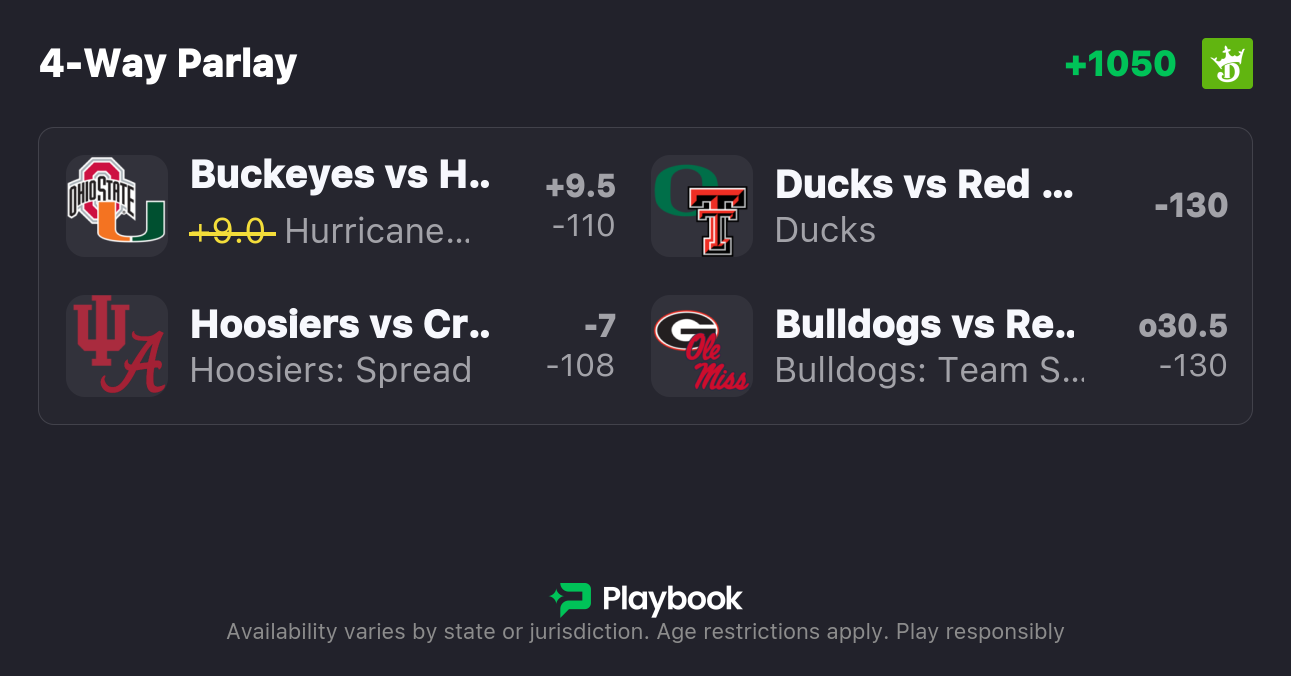The image size is (1291, 676).
Task: Click the +1050 parlay odds
Action: tap(1120, 64)
